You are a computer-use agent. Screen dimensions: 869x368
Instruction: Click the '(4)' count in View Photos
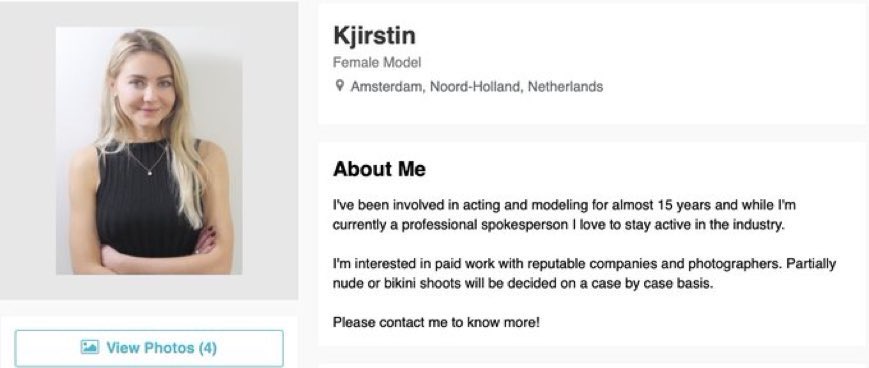pyautogui.click(x=207, y=348)
